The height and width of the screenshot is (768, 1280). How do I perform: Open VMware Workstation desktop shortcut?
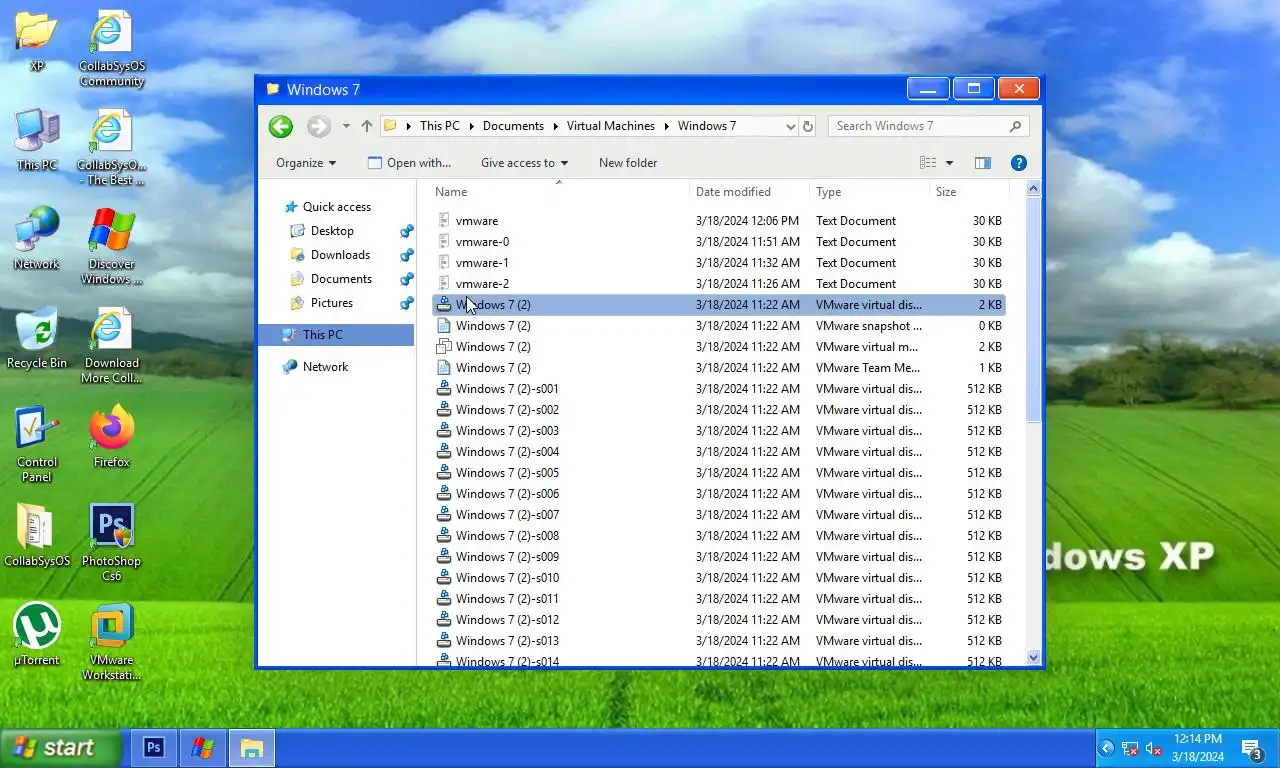(x=111, y=642)
